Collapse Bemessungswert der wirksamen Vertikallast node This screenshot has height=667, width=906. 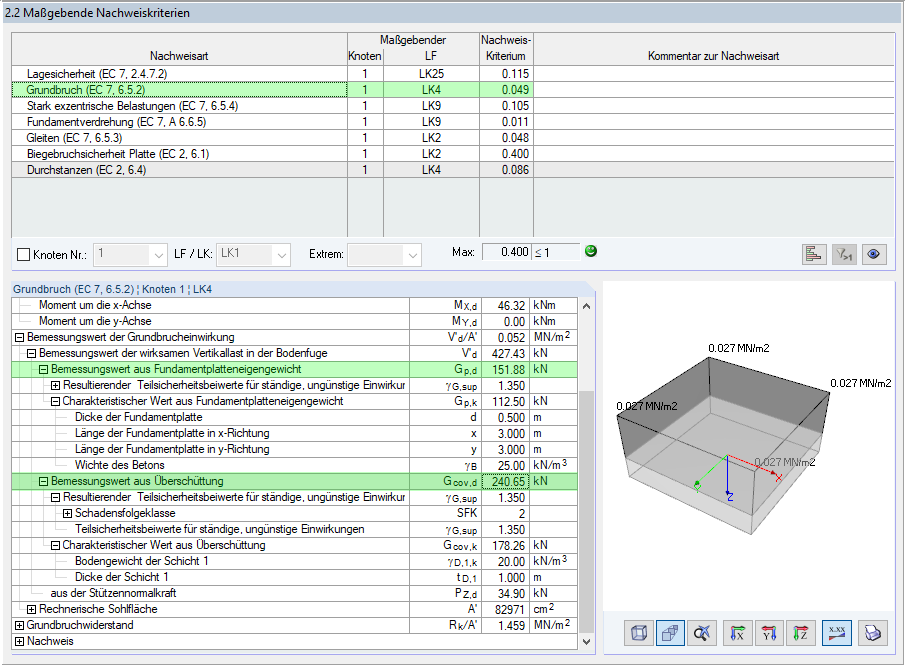(31, 354)
